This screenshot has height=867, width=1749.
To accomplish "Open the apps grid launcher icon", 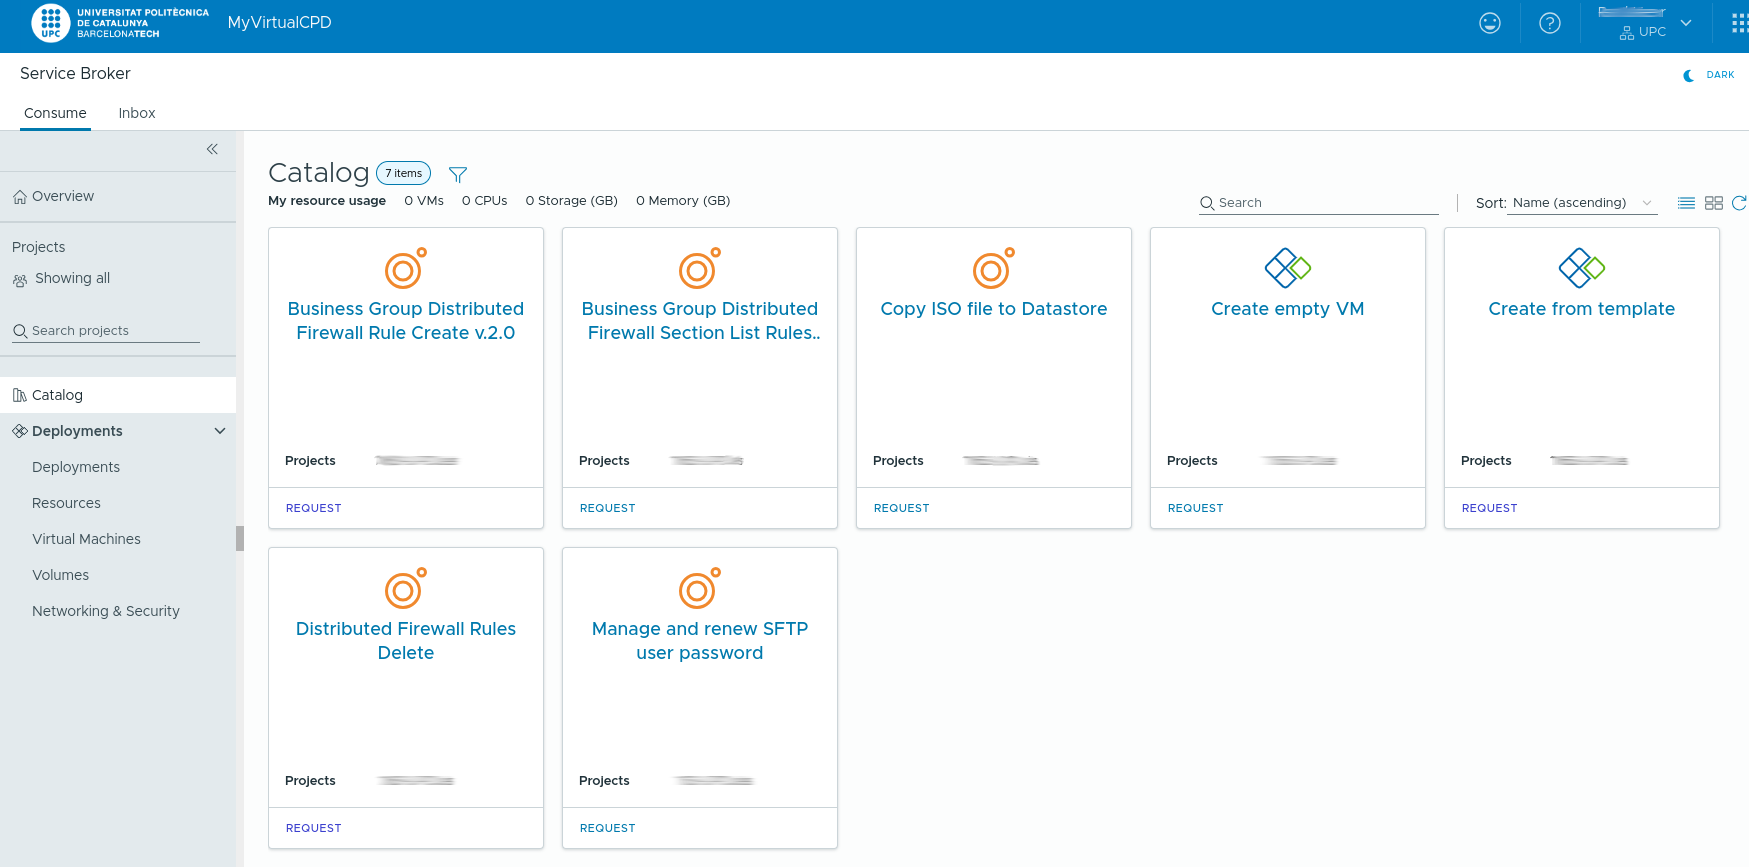I will pos(1739,23).
